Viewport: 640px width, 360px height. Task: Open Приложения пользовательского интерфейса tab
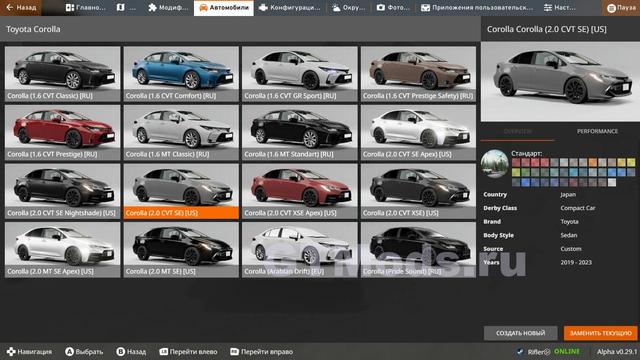click(x=477, y=8)
